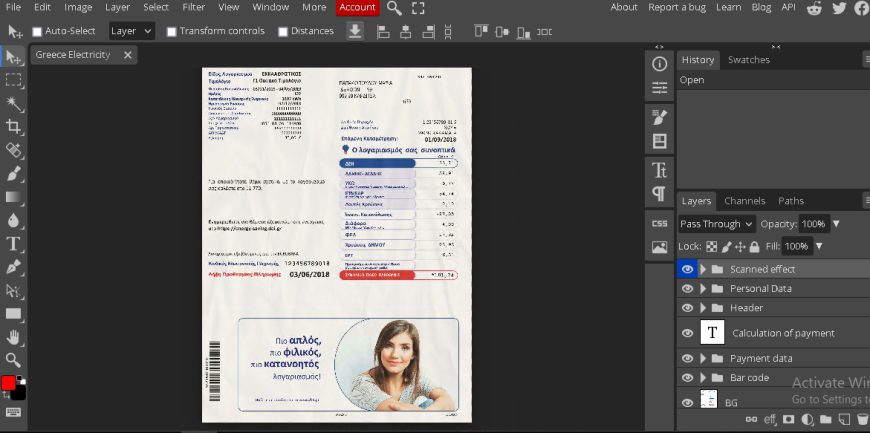Select the Path Selection arrow tool

click(x=14, y=290)
